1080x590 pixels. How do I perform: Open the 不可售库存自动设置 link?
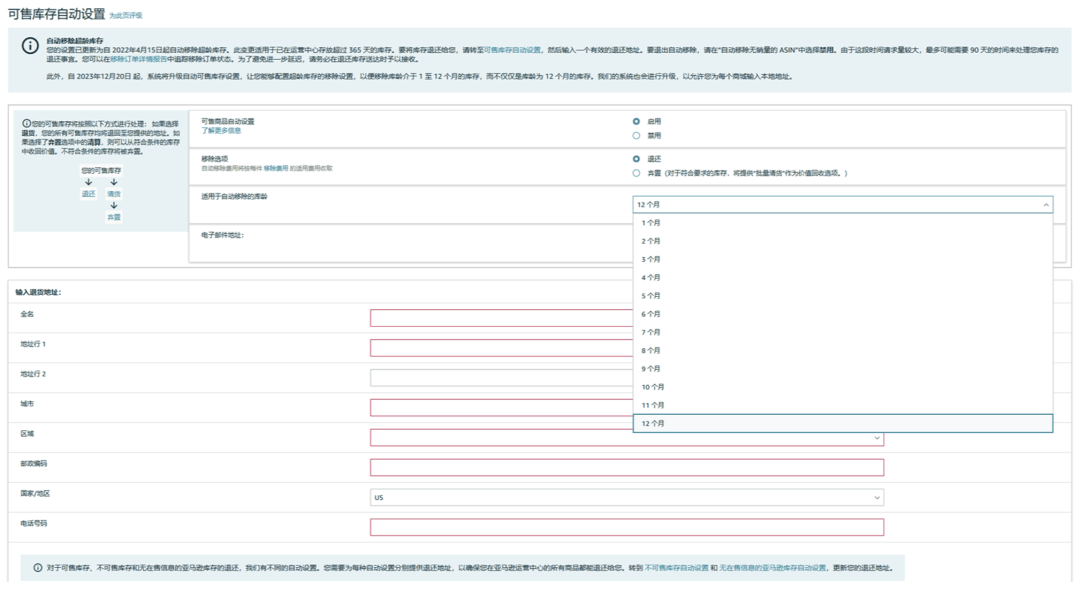(x=676, y=567)
